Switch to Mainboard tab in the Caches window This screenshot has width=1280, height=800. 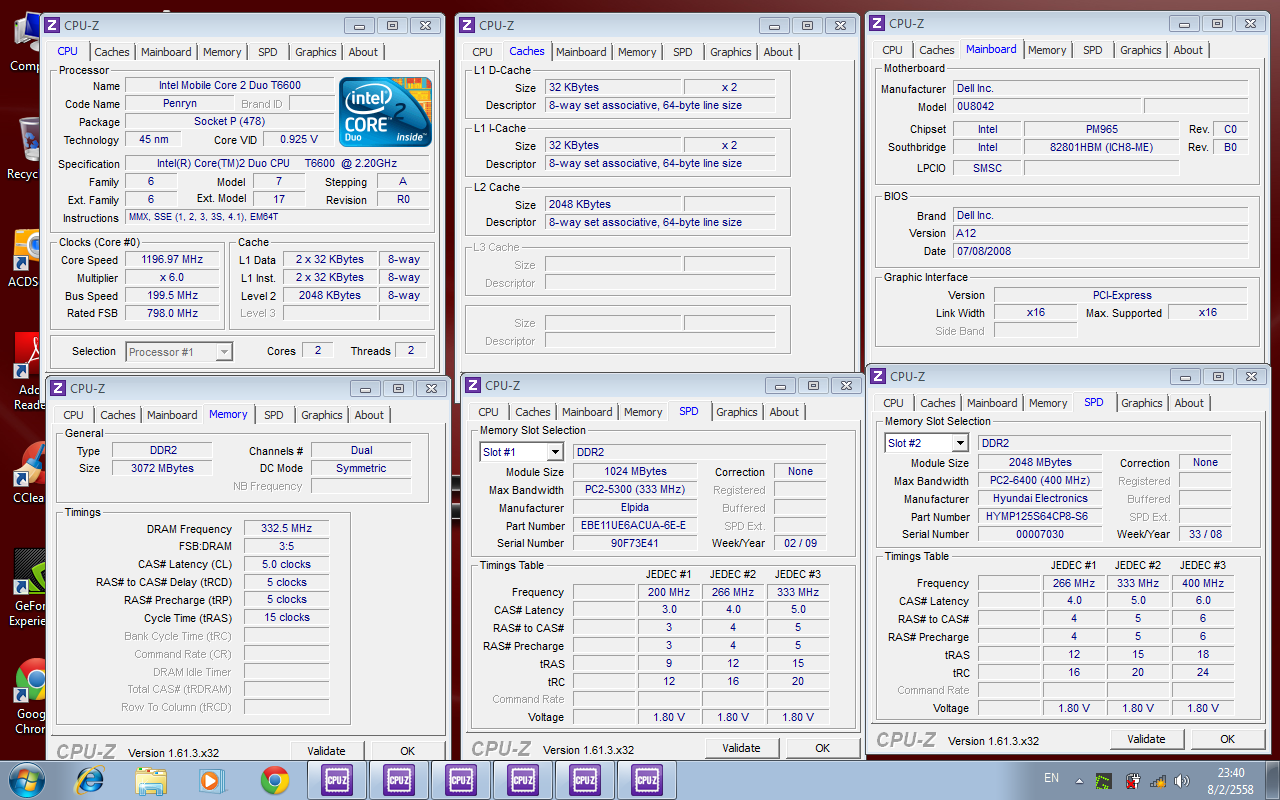tap(581, 52)
